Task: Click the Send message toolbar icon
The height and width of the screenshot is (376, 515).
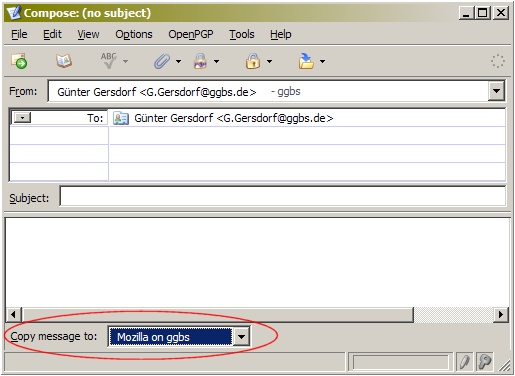Action: (x=19, y=61)
